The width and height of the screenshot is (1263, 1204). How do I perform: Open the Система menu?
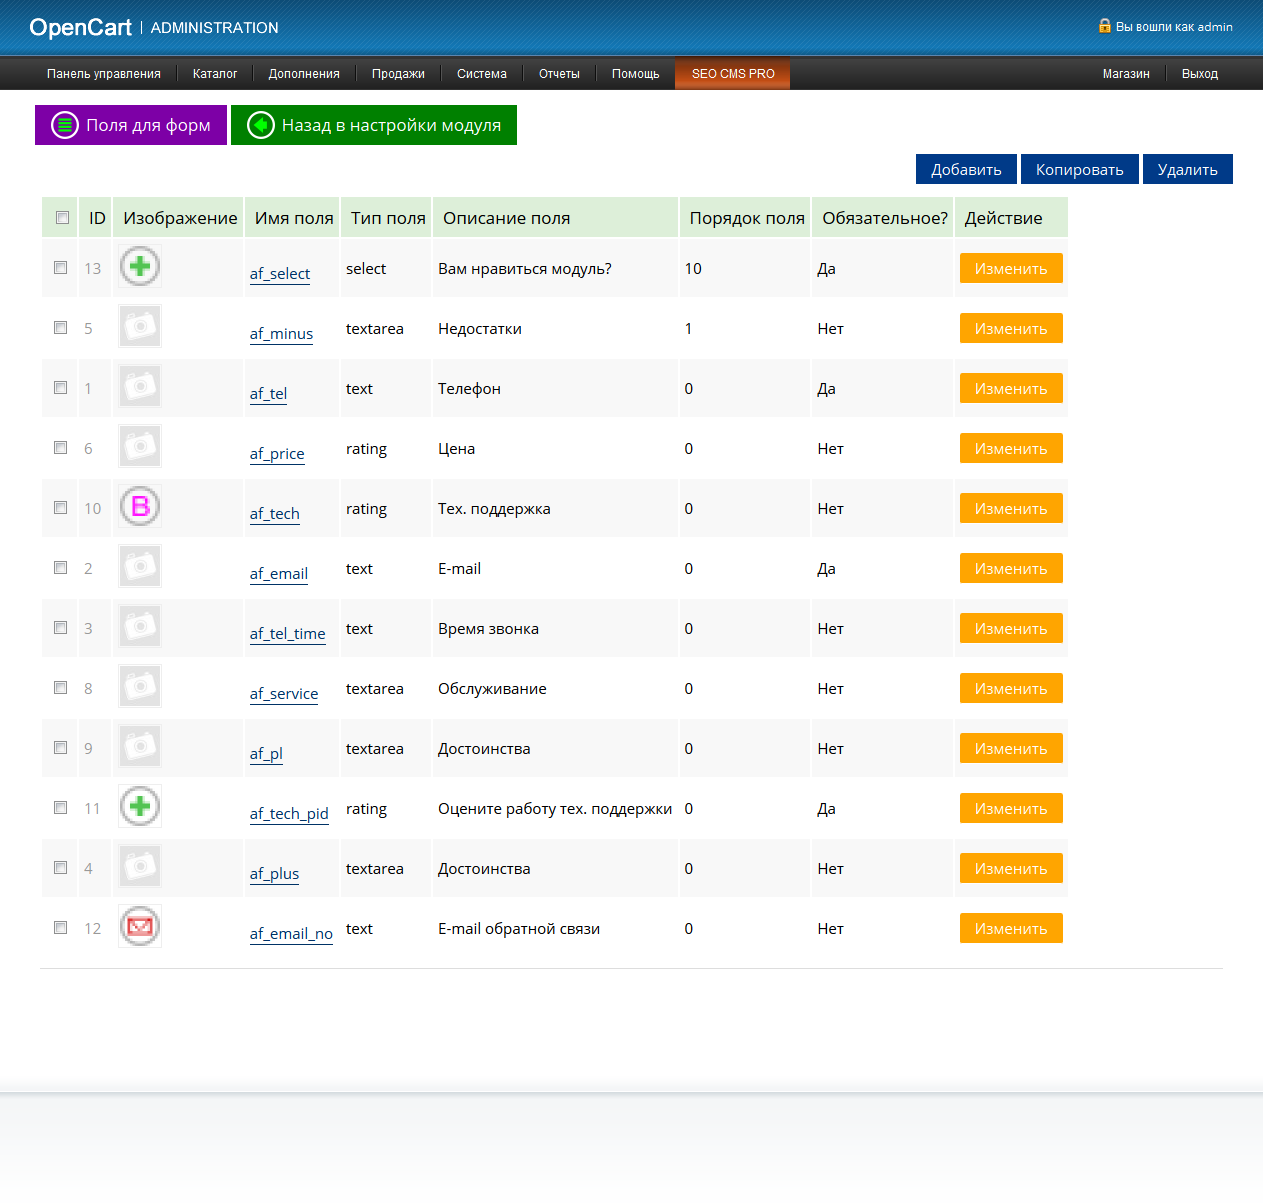[x=482, y=74]
